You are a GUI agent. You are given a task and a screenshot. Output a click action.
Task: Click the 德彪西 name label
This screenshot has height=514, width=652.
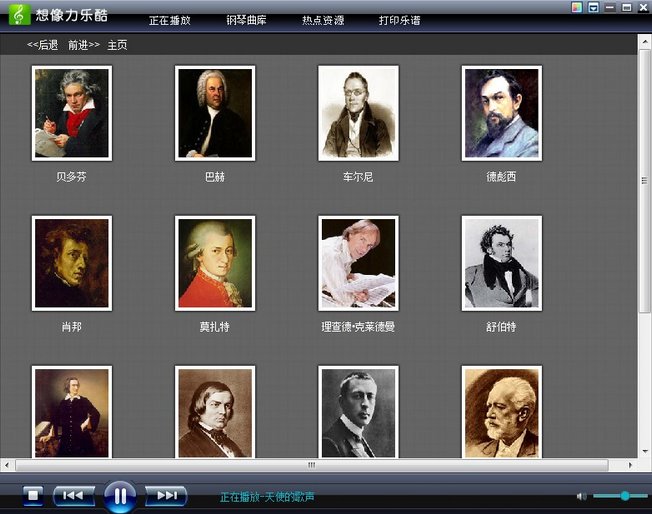[x=501, y=177]
